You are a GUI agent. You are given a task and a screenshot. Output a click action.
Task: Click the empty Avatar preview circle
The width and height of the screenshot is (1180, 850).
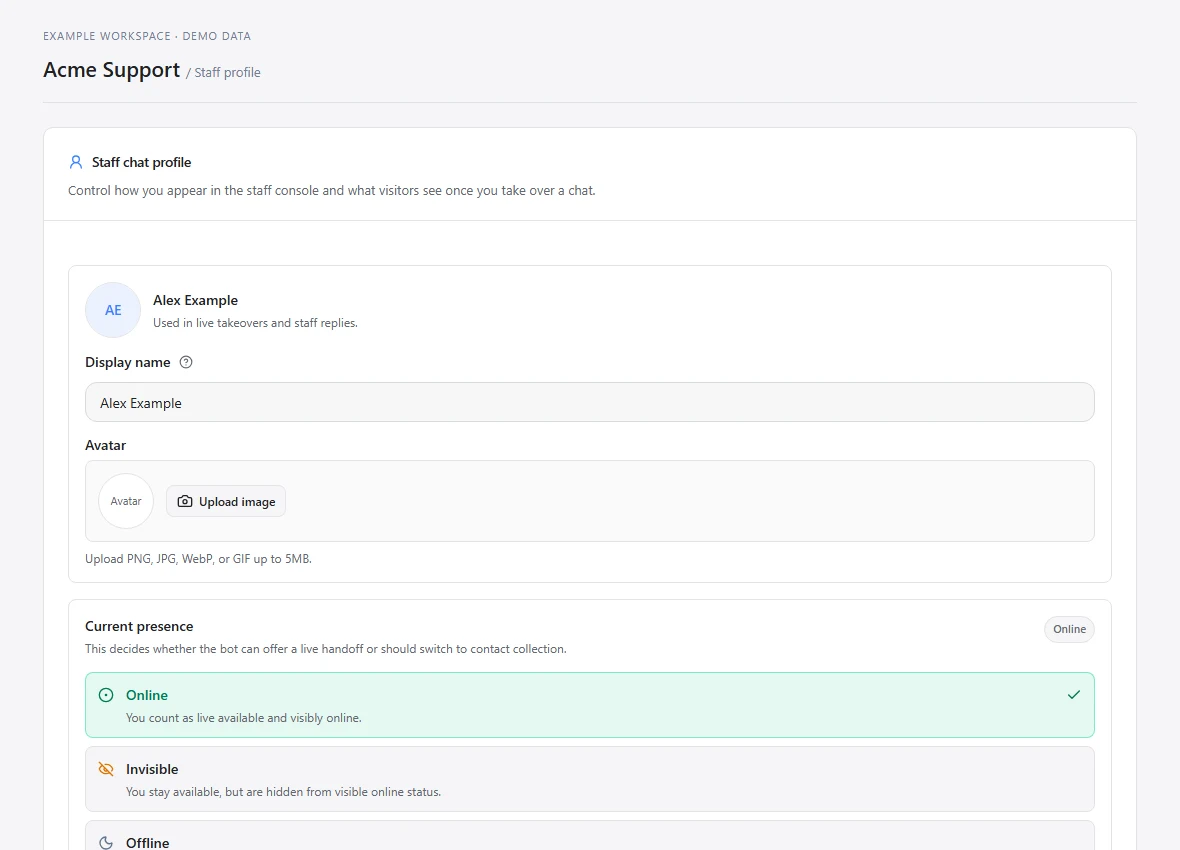point(126,501)
